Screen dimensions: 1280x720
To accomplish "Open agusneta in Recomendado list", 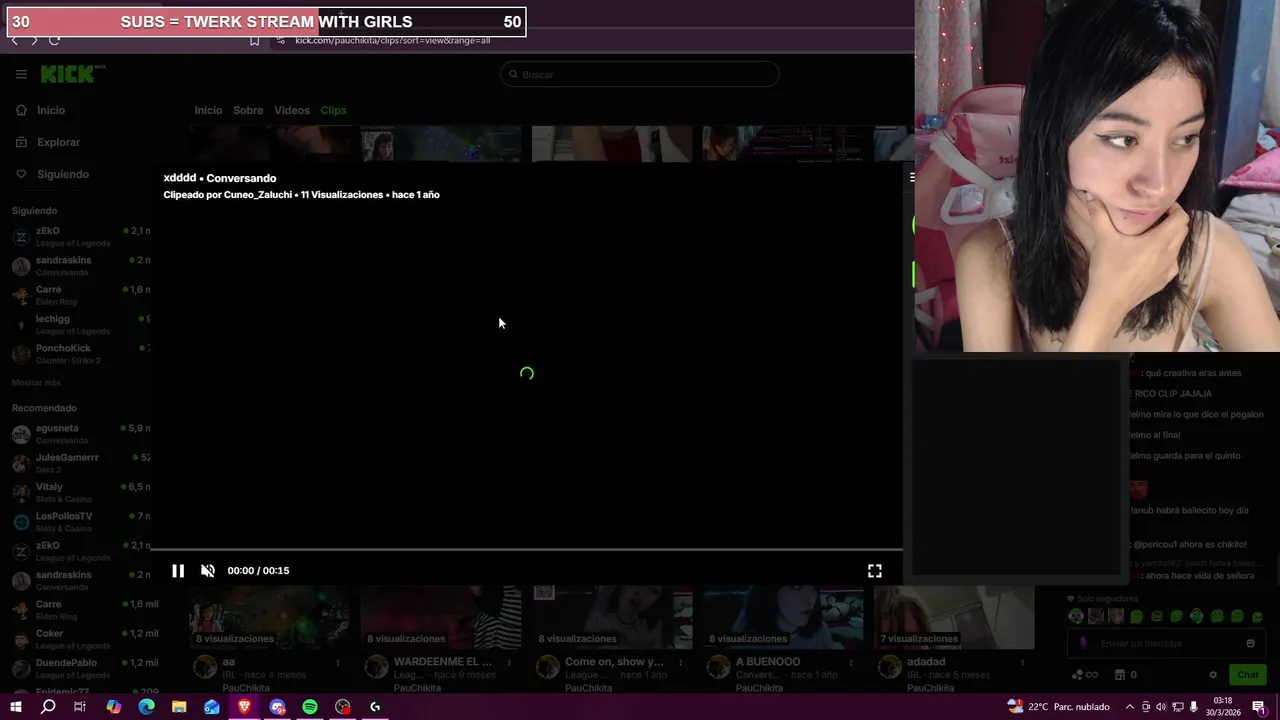I will point(80,433).
